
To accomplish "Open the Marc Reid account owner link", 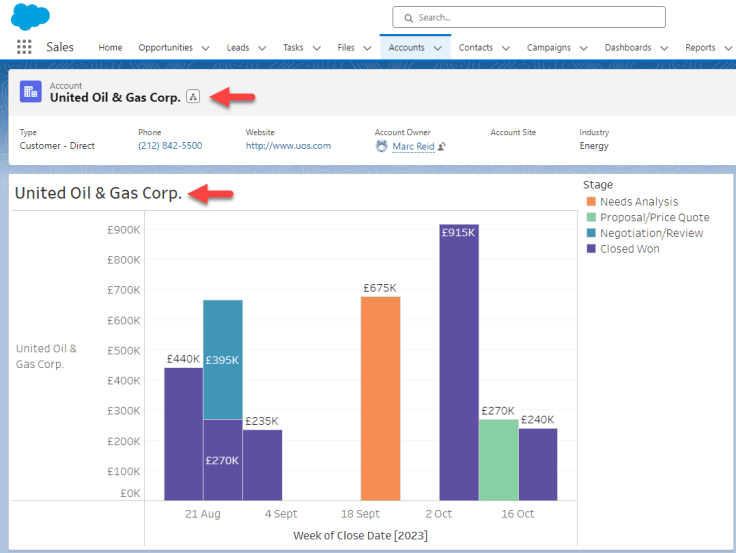I will [413, 146].
